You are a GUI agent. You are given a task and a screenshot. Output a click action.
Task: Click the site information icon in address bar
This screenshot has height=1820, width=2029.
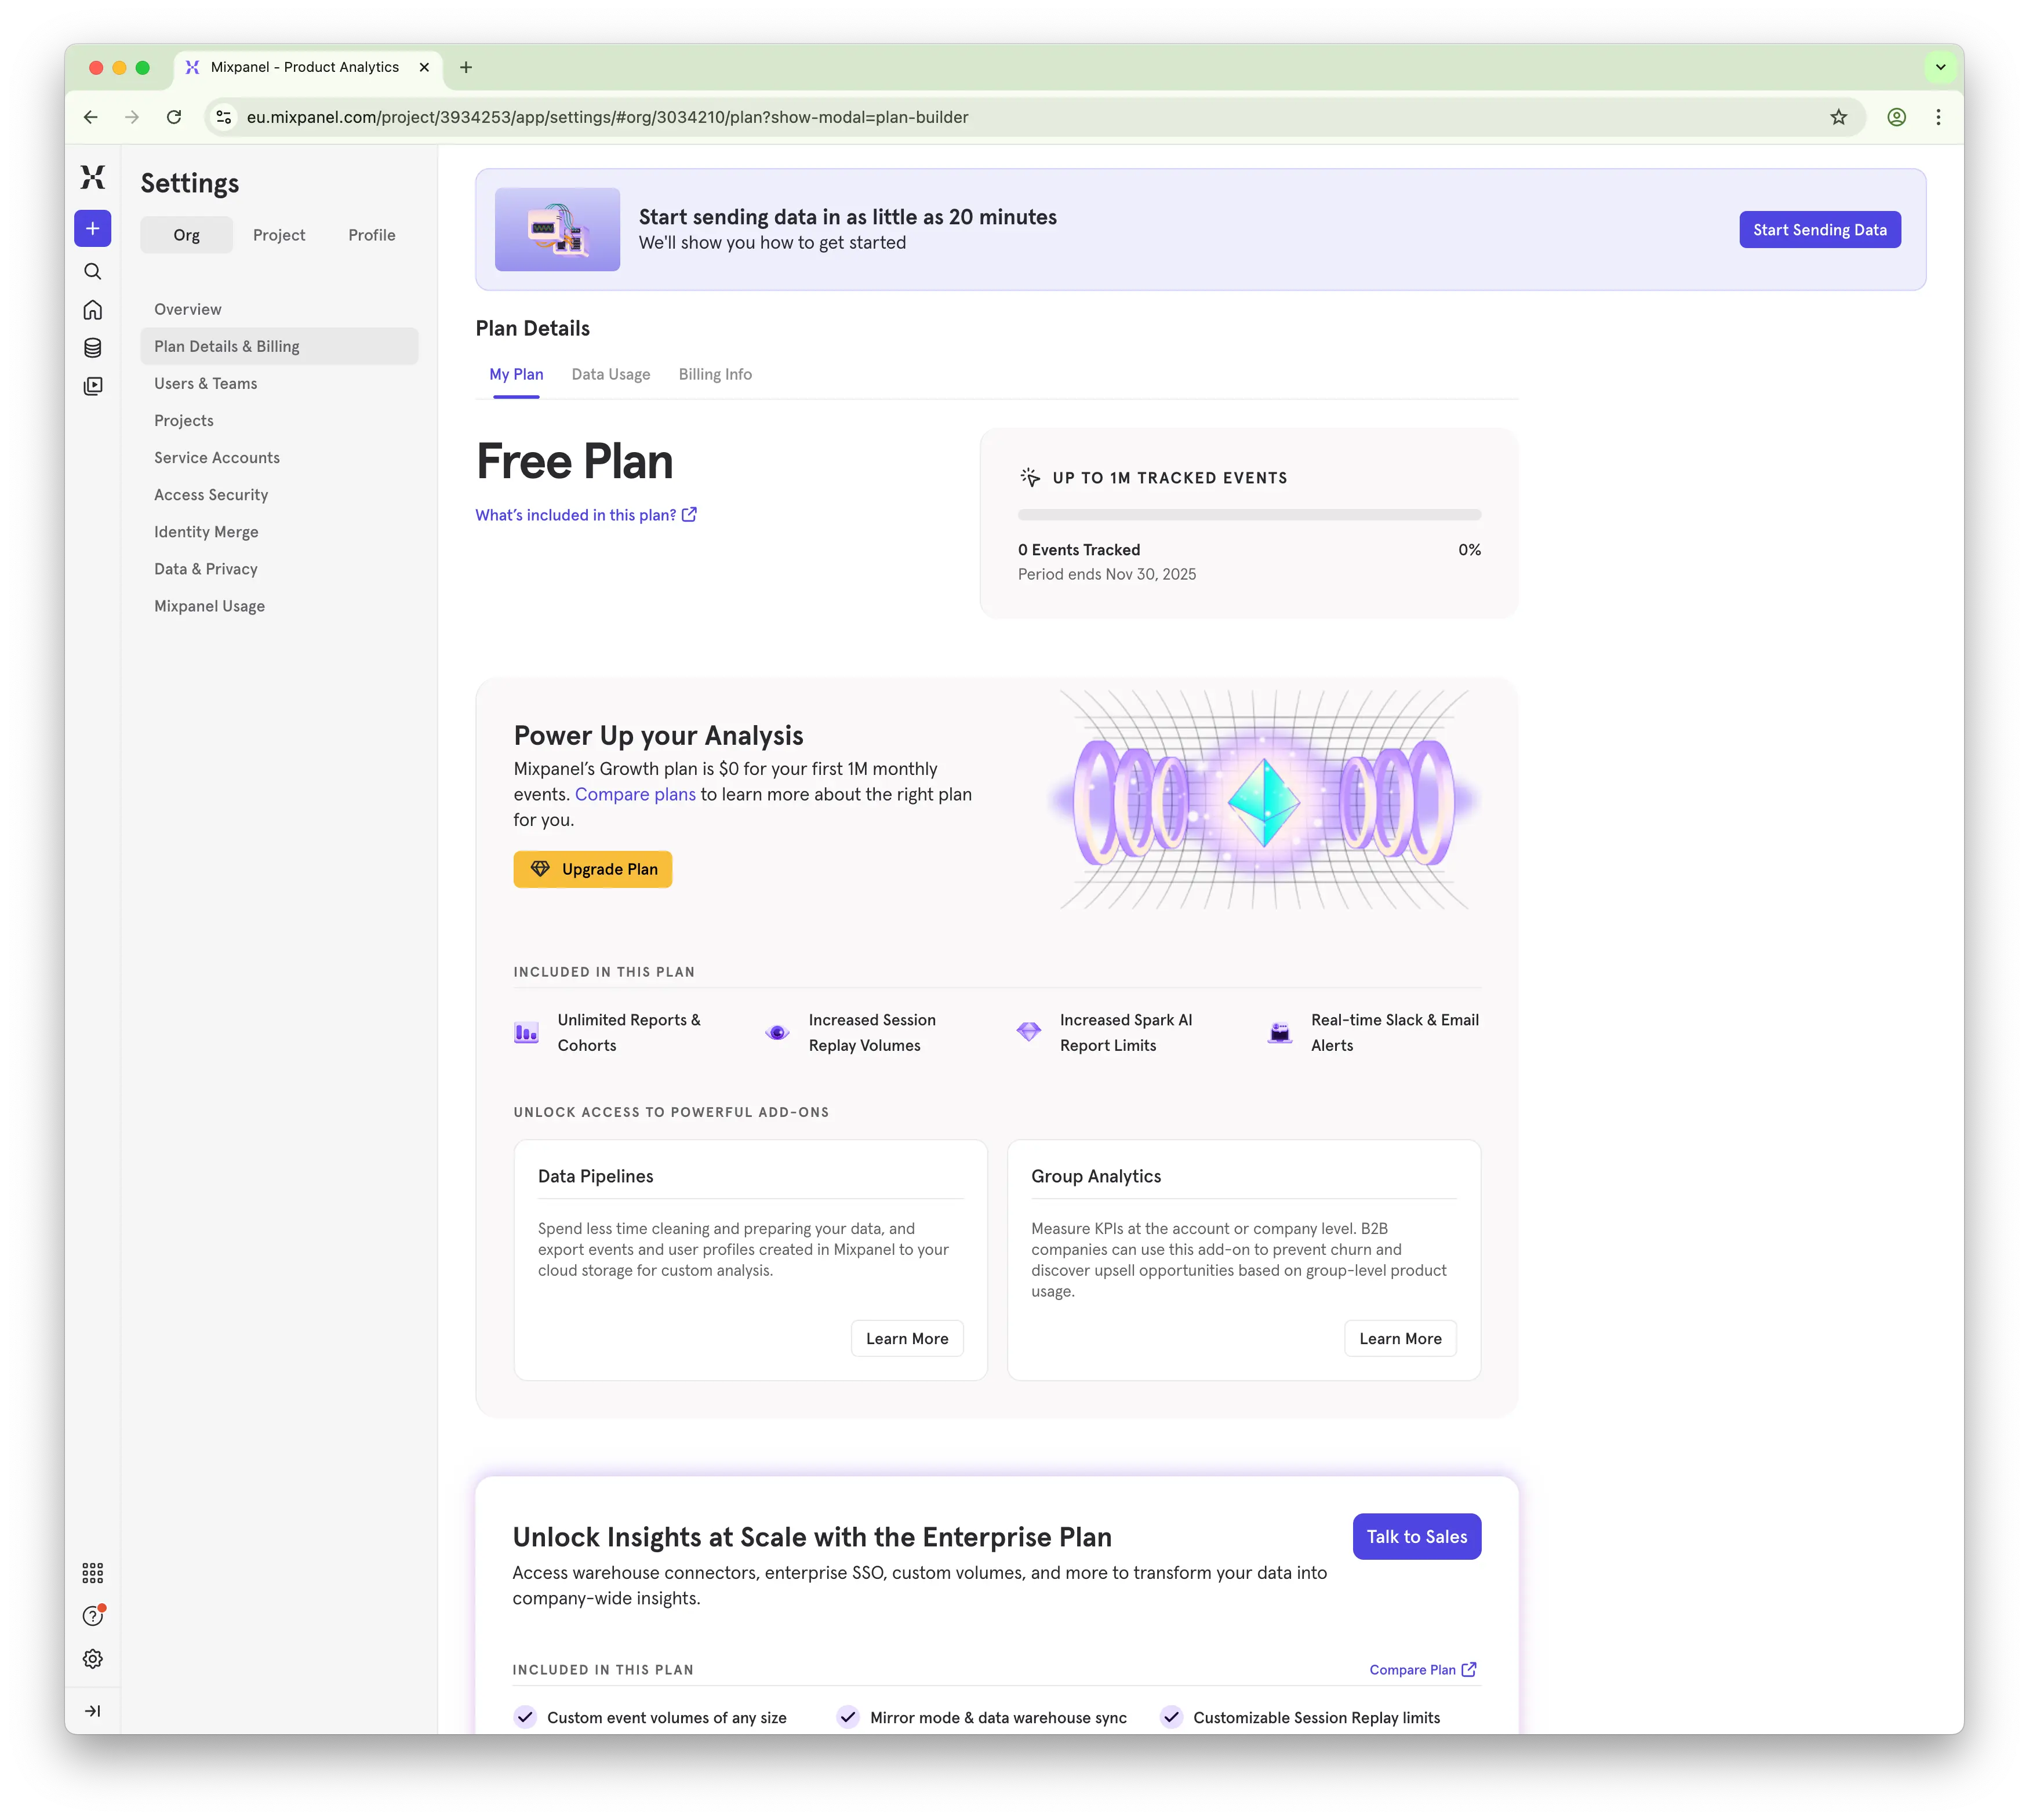[x=224, y=117]
